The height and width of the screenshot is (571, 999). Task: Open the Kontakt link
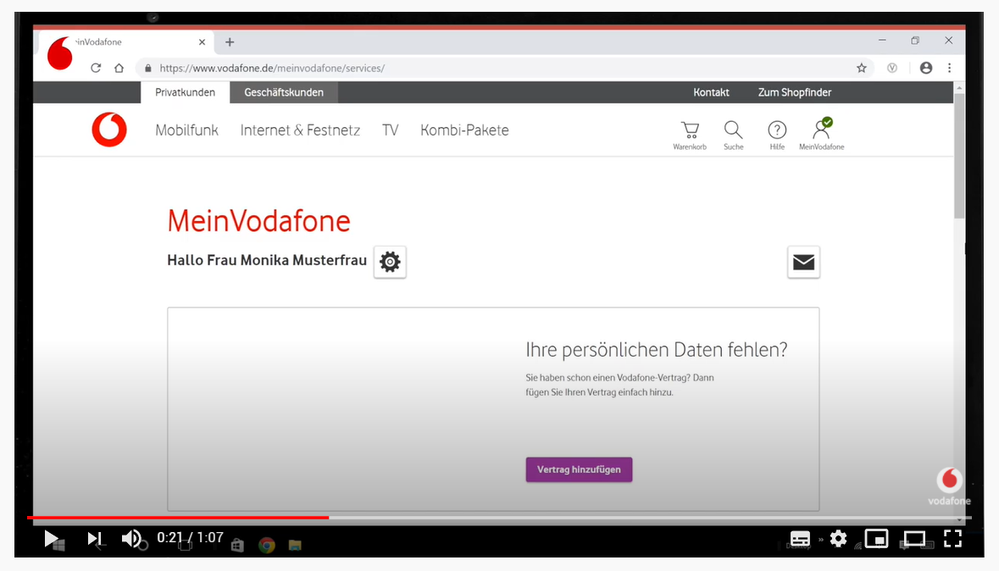tap(711, 92)
